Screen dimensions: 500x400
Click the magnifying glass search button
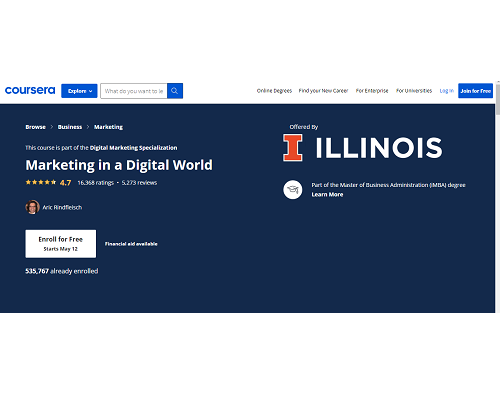(175, 91)
